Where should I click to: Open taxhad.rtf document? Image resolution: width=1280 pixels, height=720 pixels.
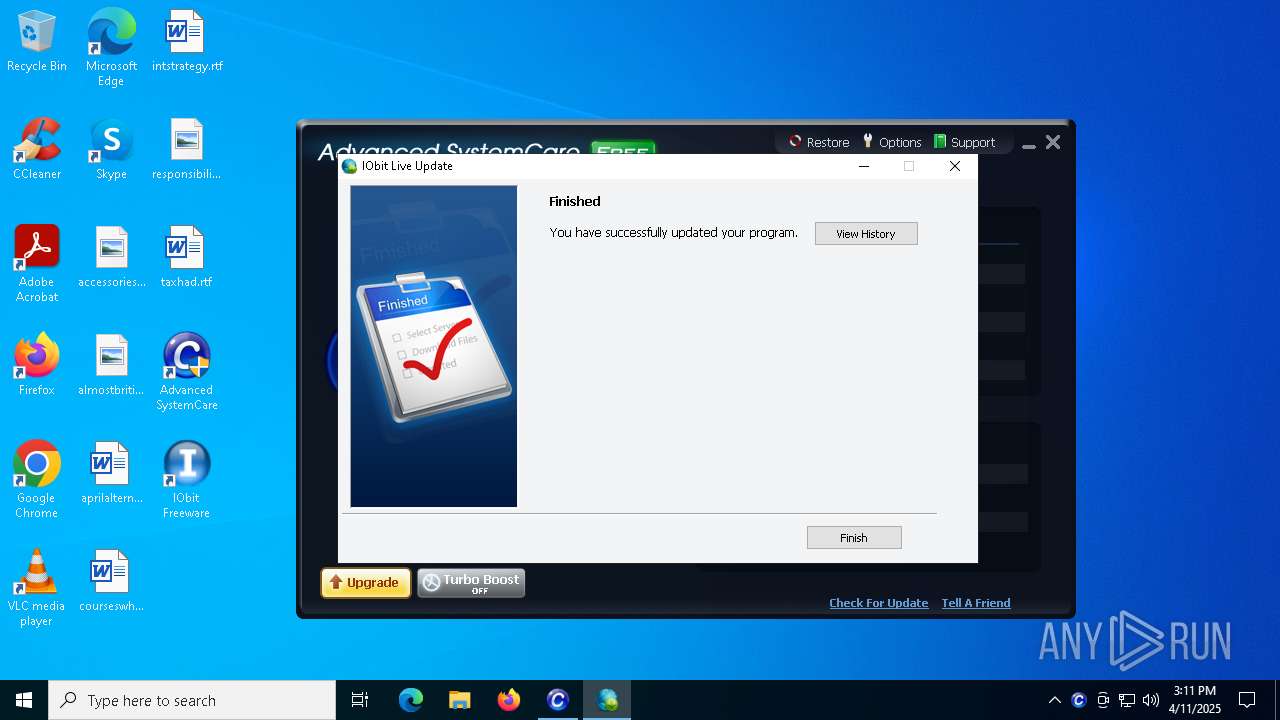point(187,257)
